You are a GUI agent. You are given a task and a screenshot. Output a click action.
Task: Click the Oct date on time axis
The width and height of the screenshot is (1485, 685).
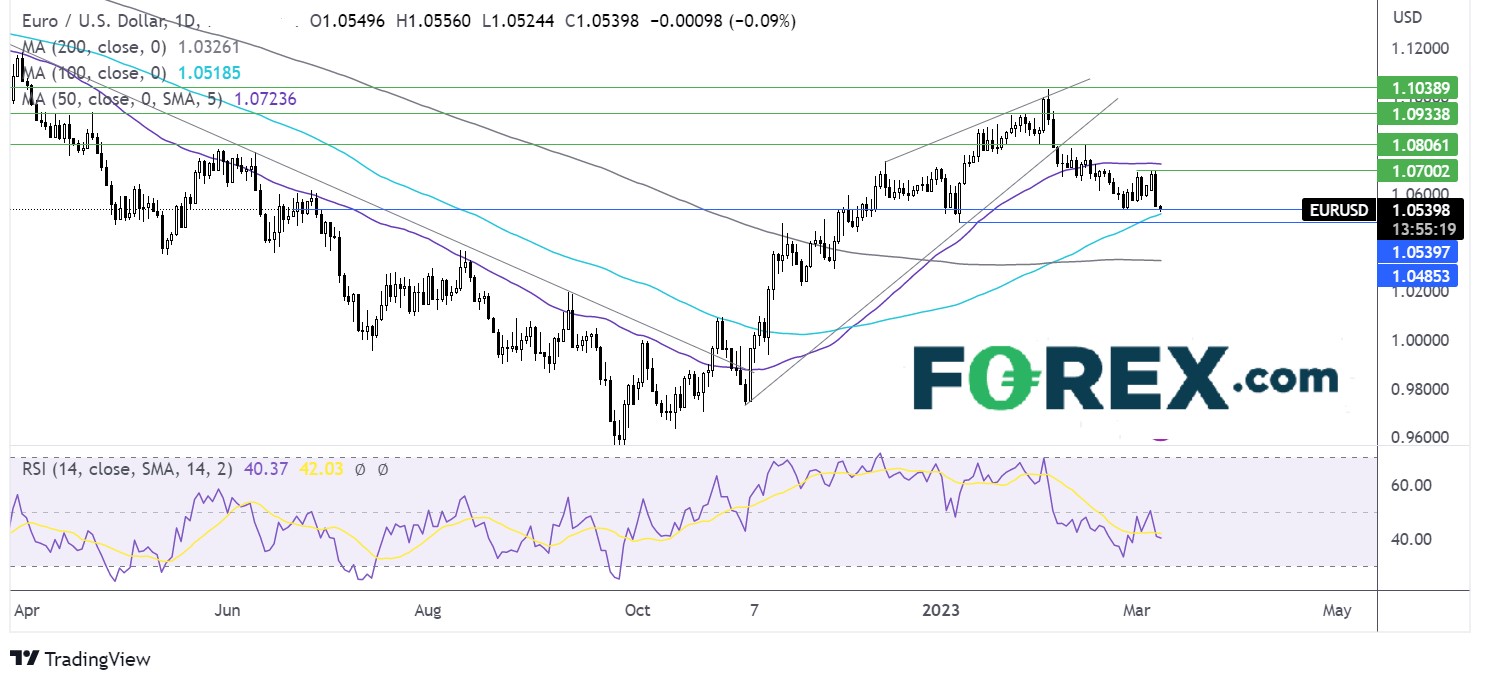point(637,610)
